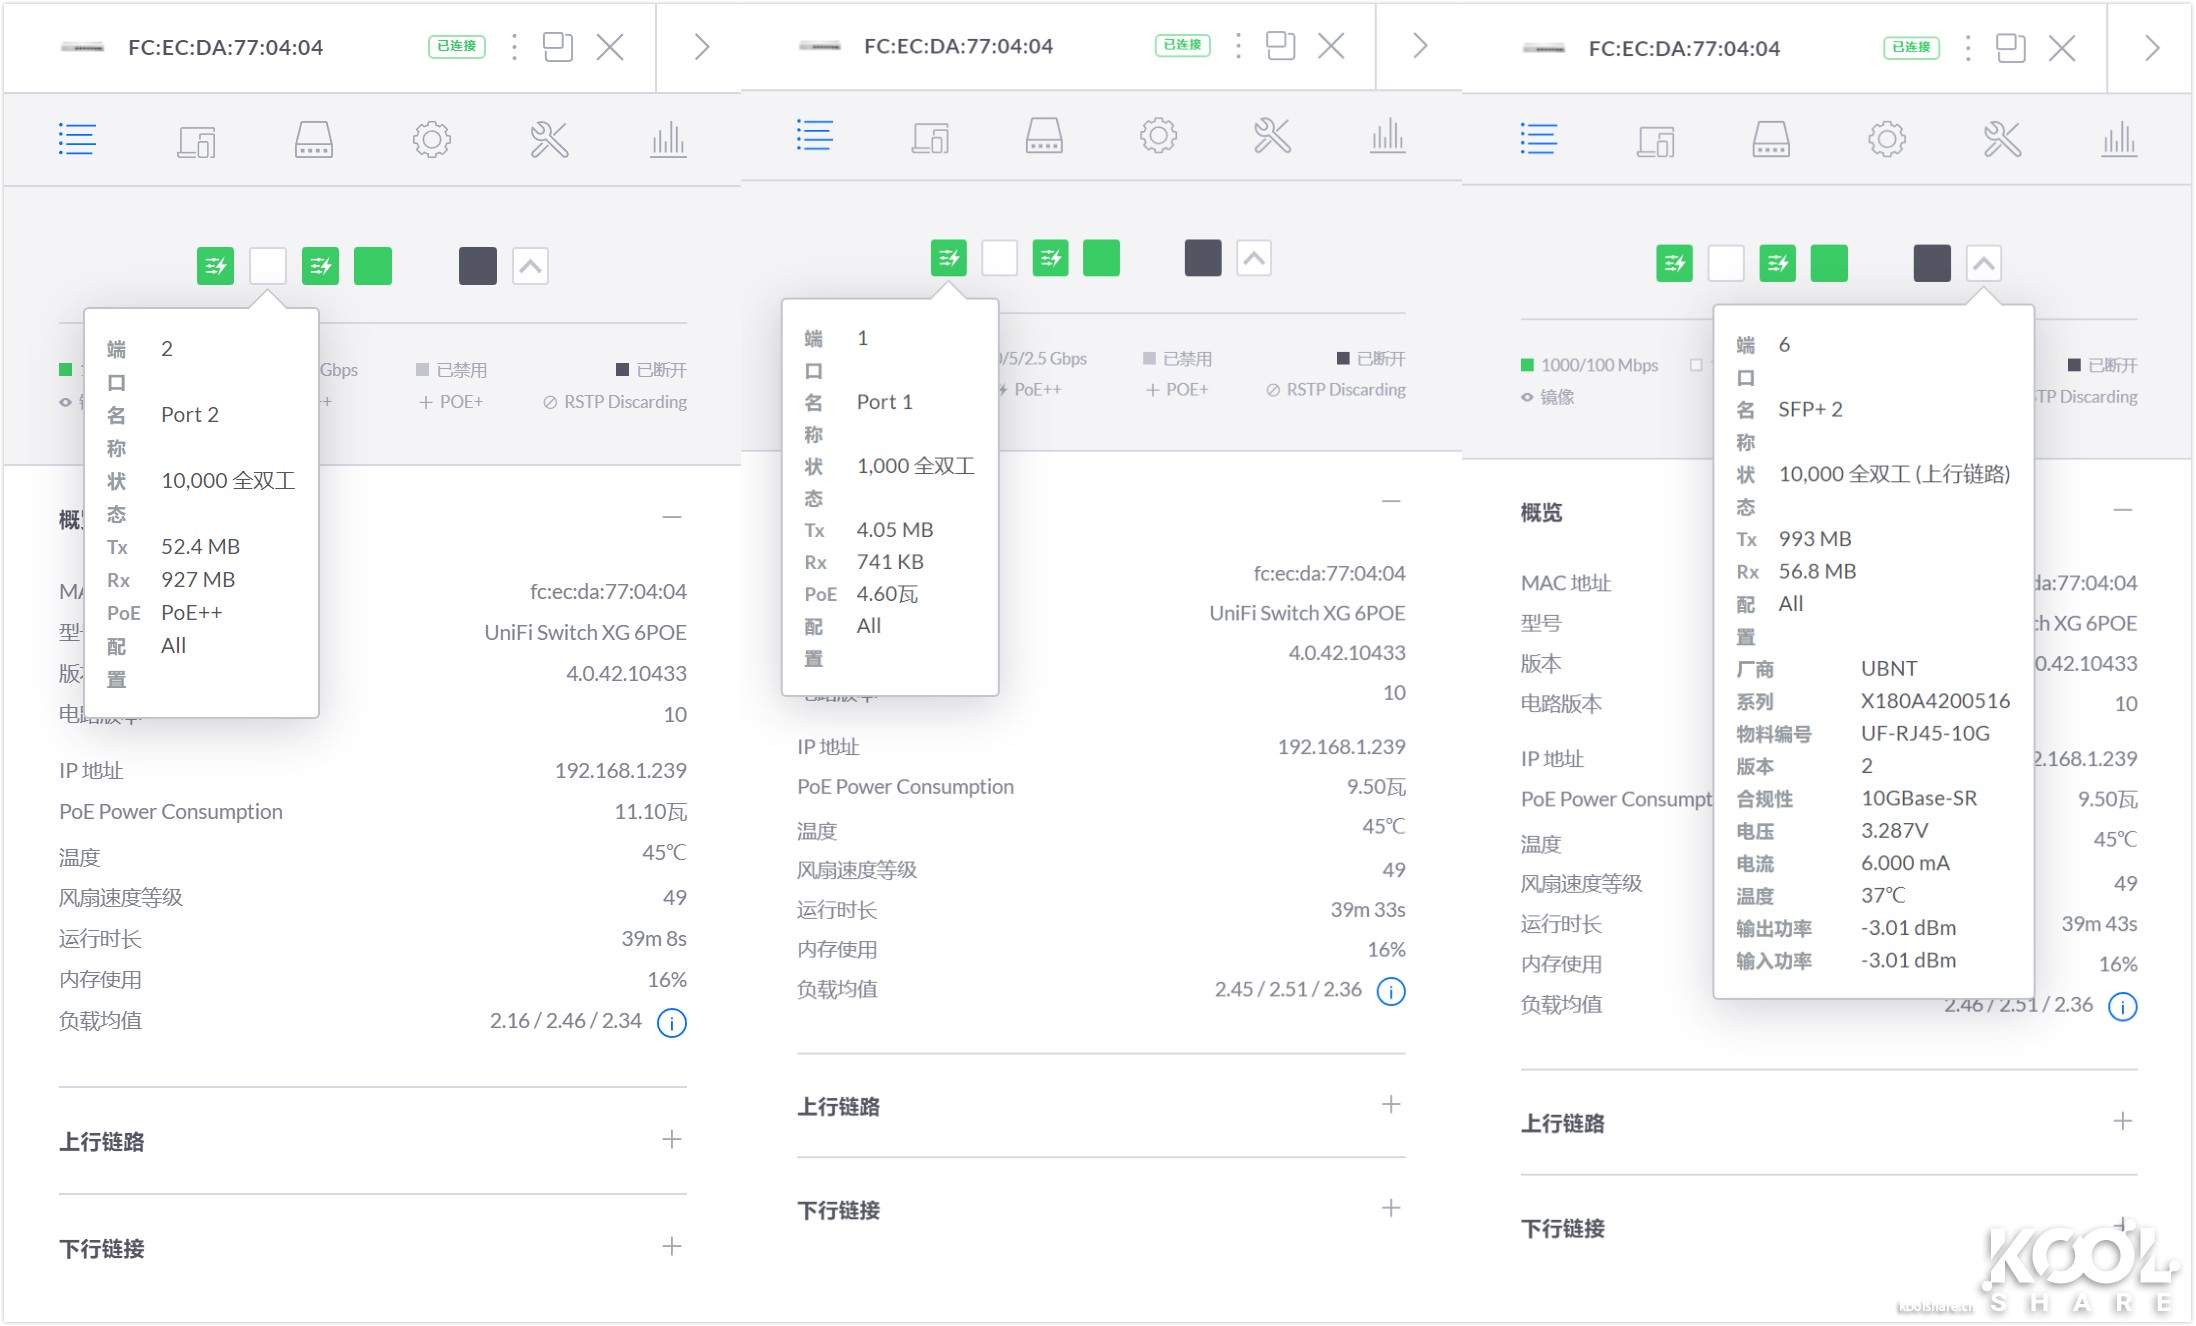This screenshot has height=1326, width=2196.
Task: Collapse the port view with the chevron button
Action: pyautogui.click(x=531, y=265)
